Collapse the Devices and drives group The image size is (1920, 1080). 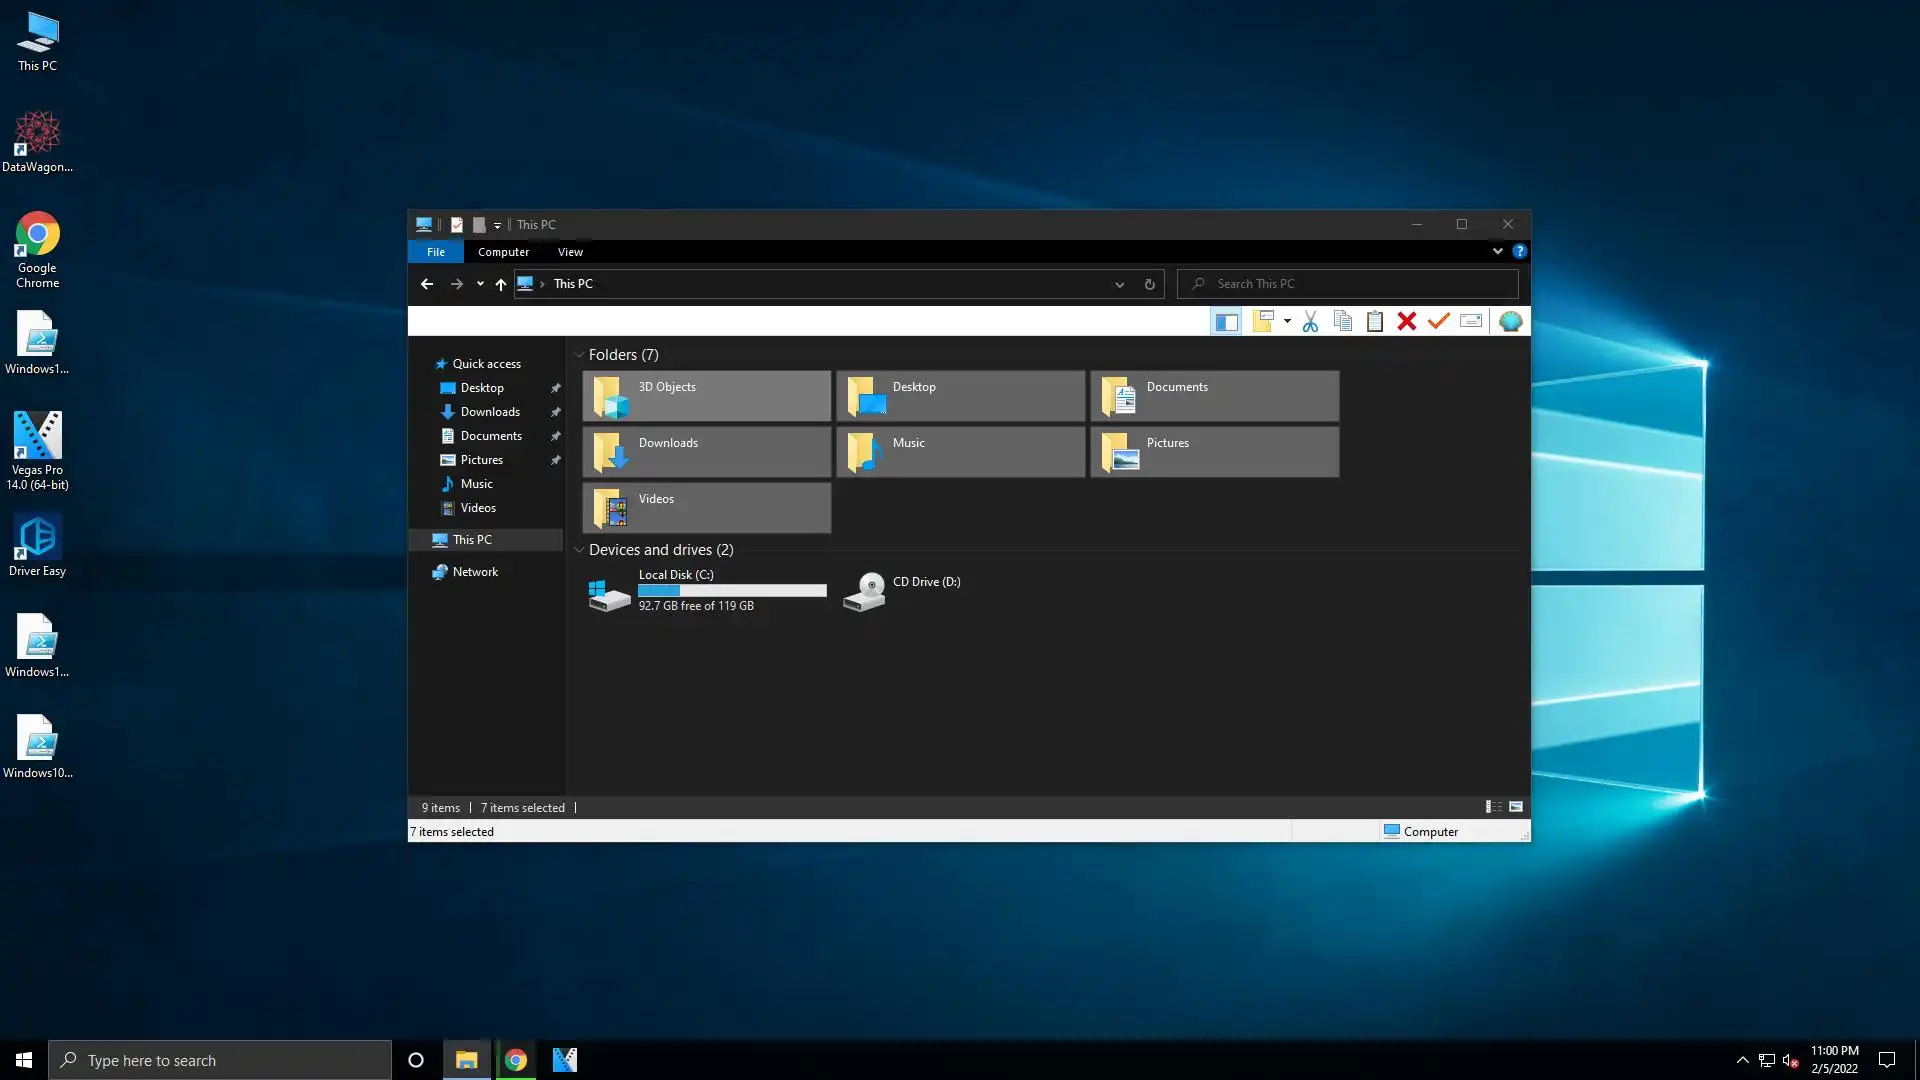point(579,550)
